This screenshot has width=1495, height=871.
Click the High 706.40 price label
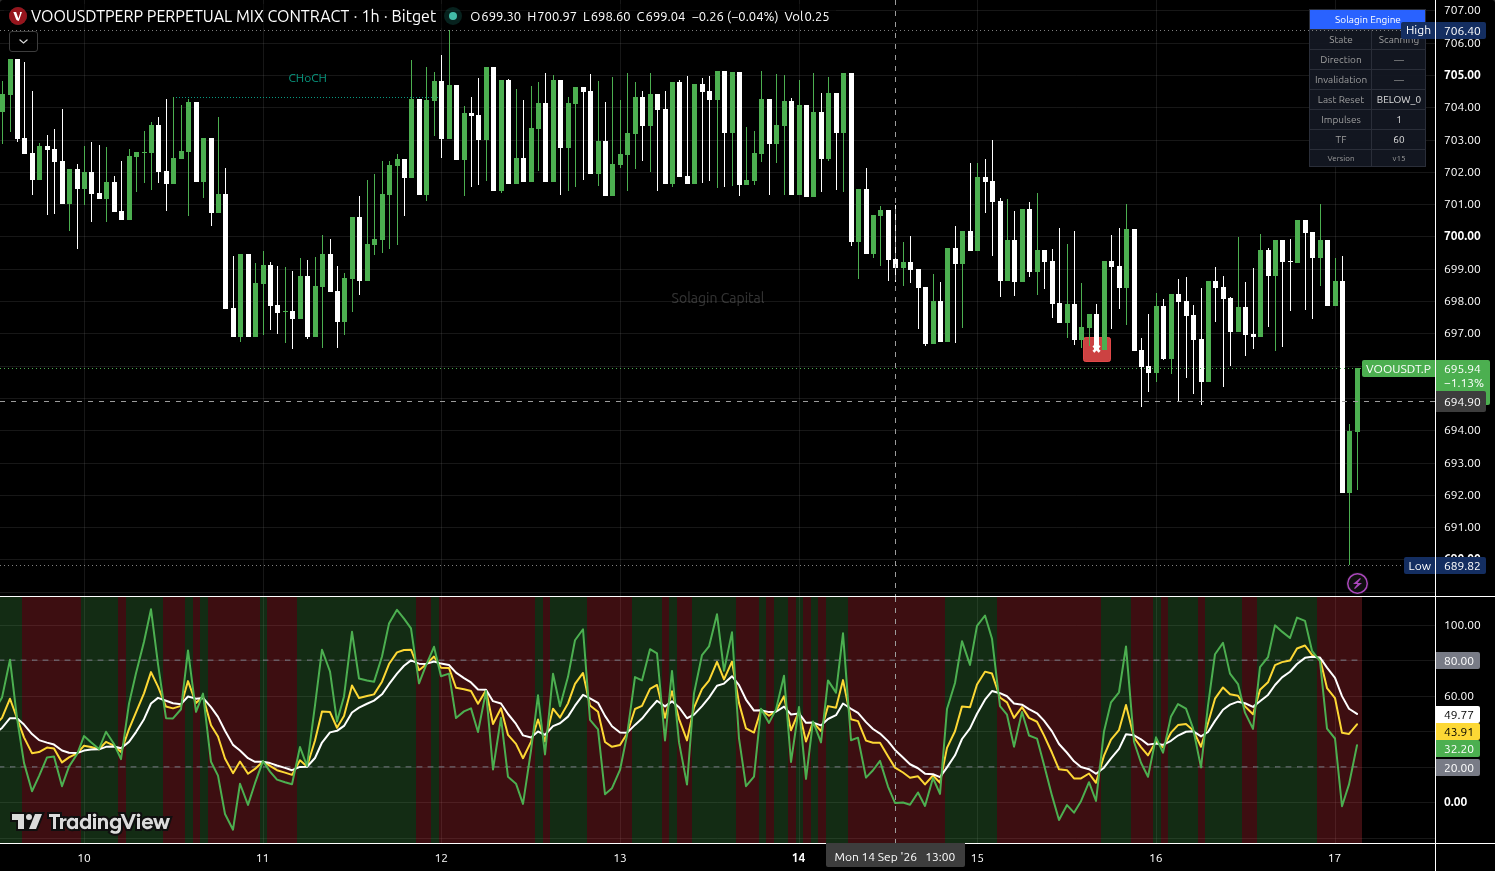(x=1444, y=31)
